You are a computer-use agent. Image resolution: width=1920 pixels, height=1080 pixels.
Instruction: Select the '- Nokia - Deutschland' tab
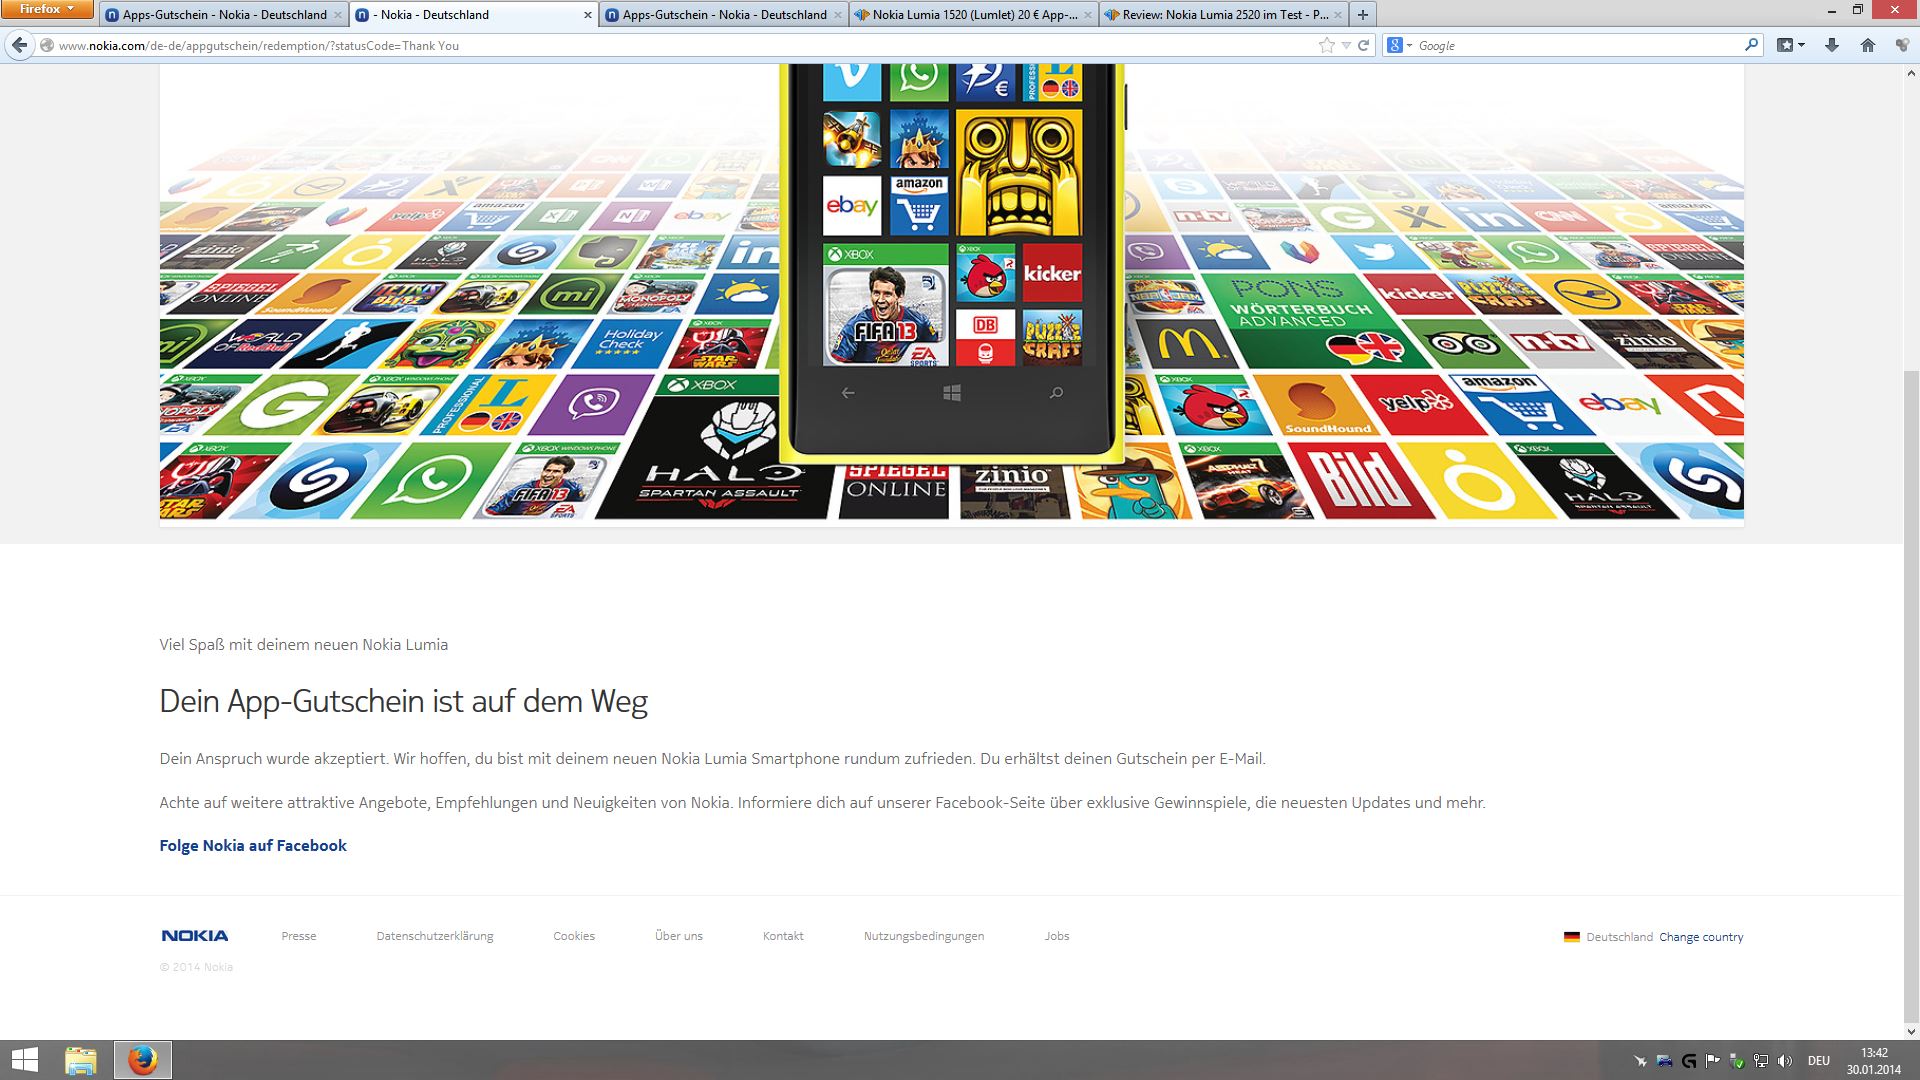pyautogui.click(x=474, y=14)
